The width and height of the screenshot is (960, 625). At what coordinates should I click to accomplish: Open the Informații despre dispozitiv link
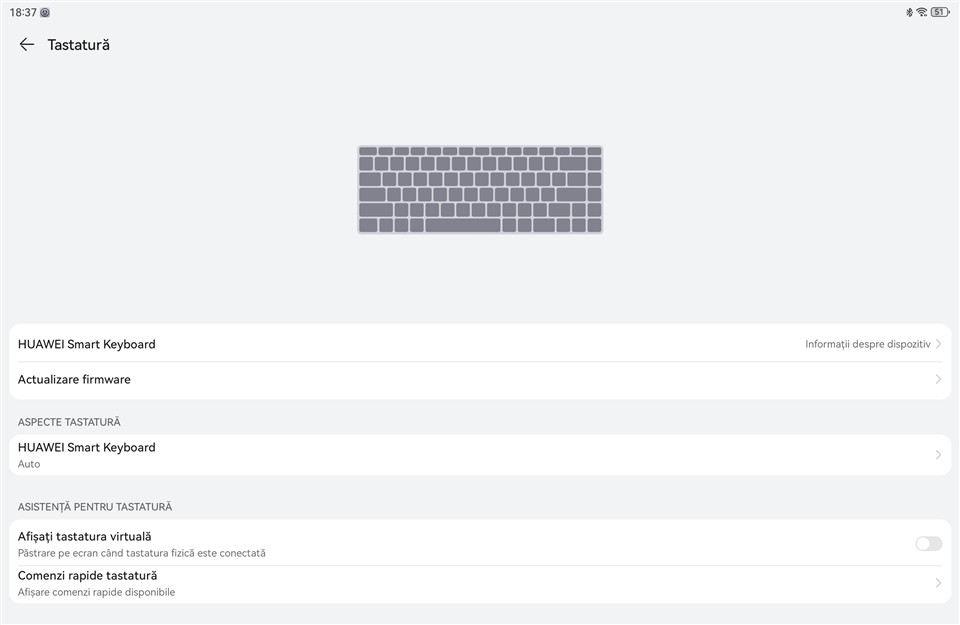click(x=867, y=344)
